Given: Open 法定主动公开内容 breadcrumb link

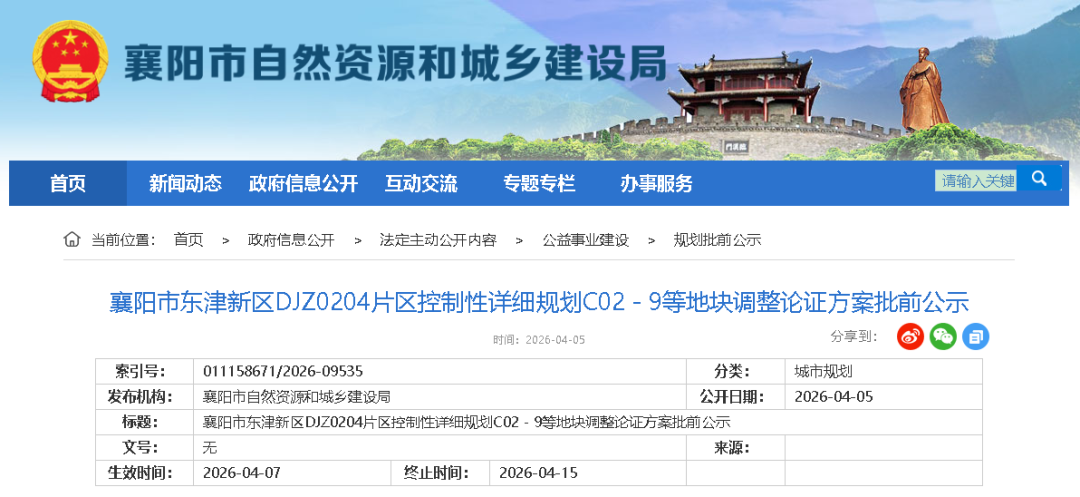Looking at the screenshot, I should pyautogui.click(x=438, y=240).
